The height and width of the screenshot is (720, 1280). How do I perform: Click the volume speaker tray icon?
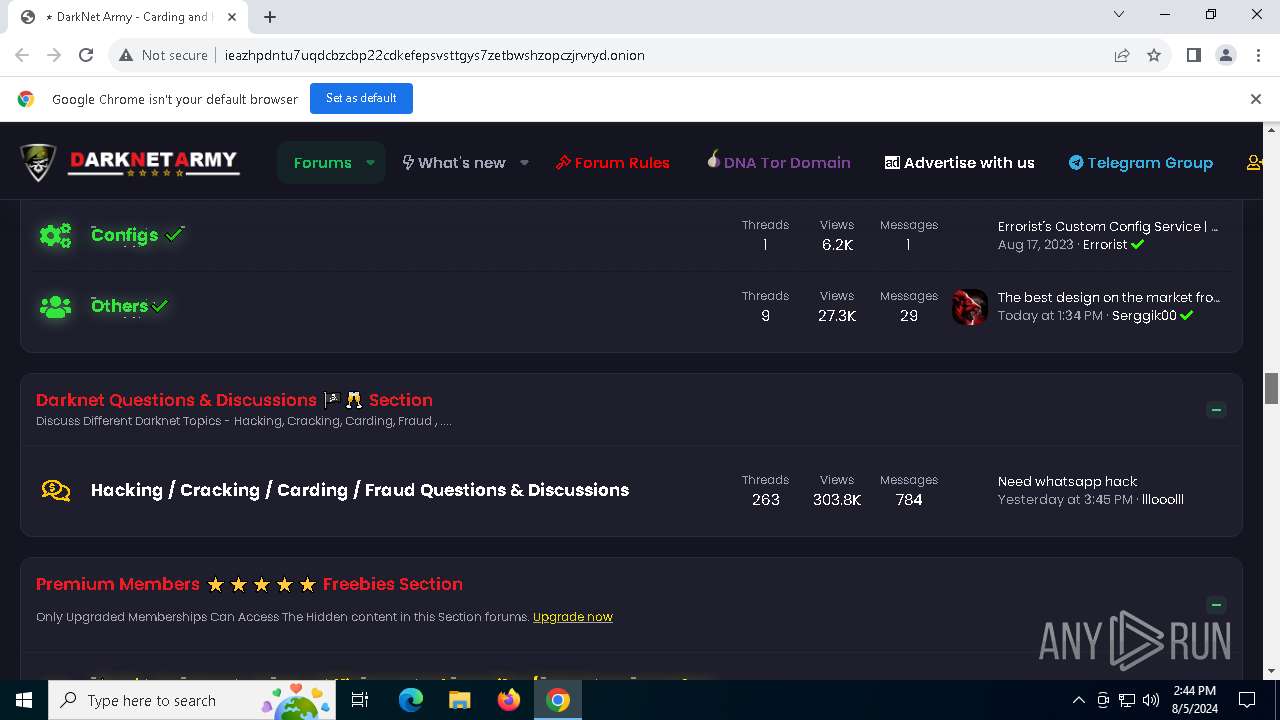coord(1151,700)
